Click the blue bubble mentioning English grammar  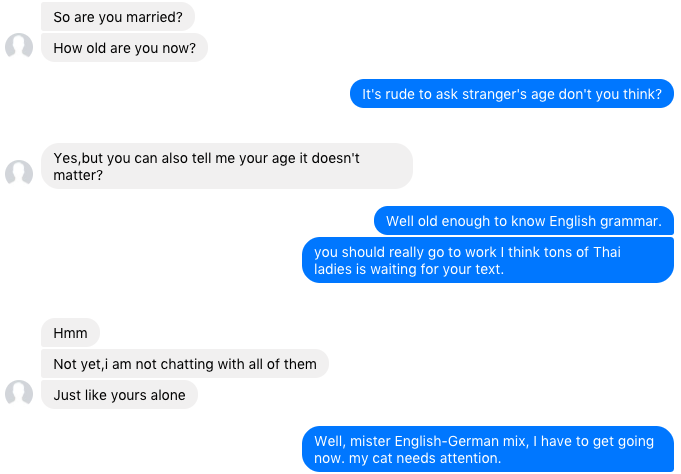point(523,221)
